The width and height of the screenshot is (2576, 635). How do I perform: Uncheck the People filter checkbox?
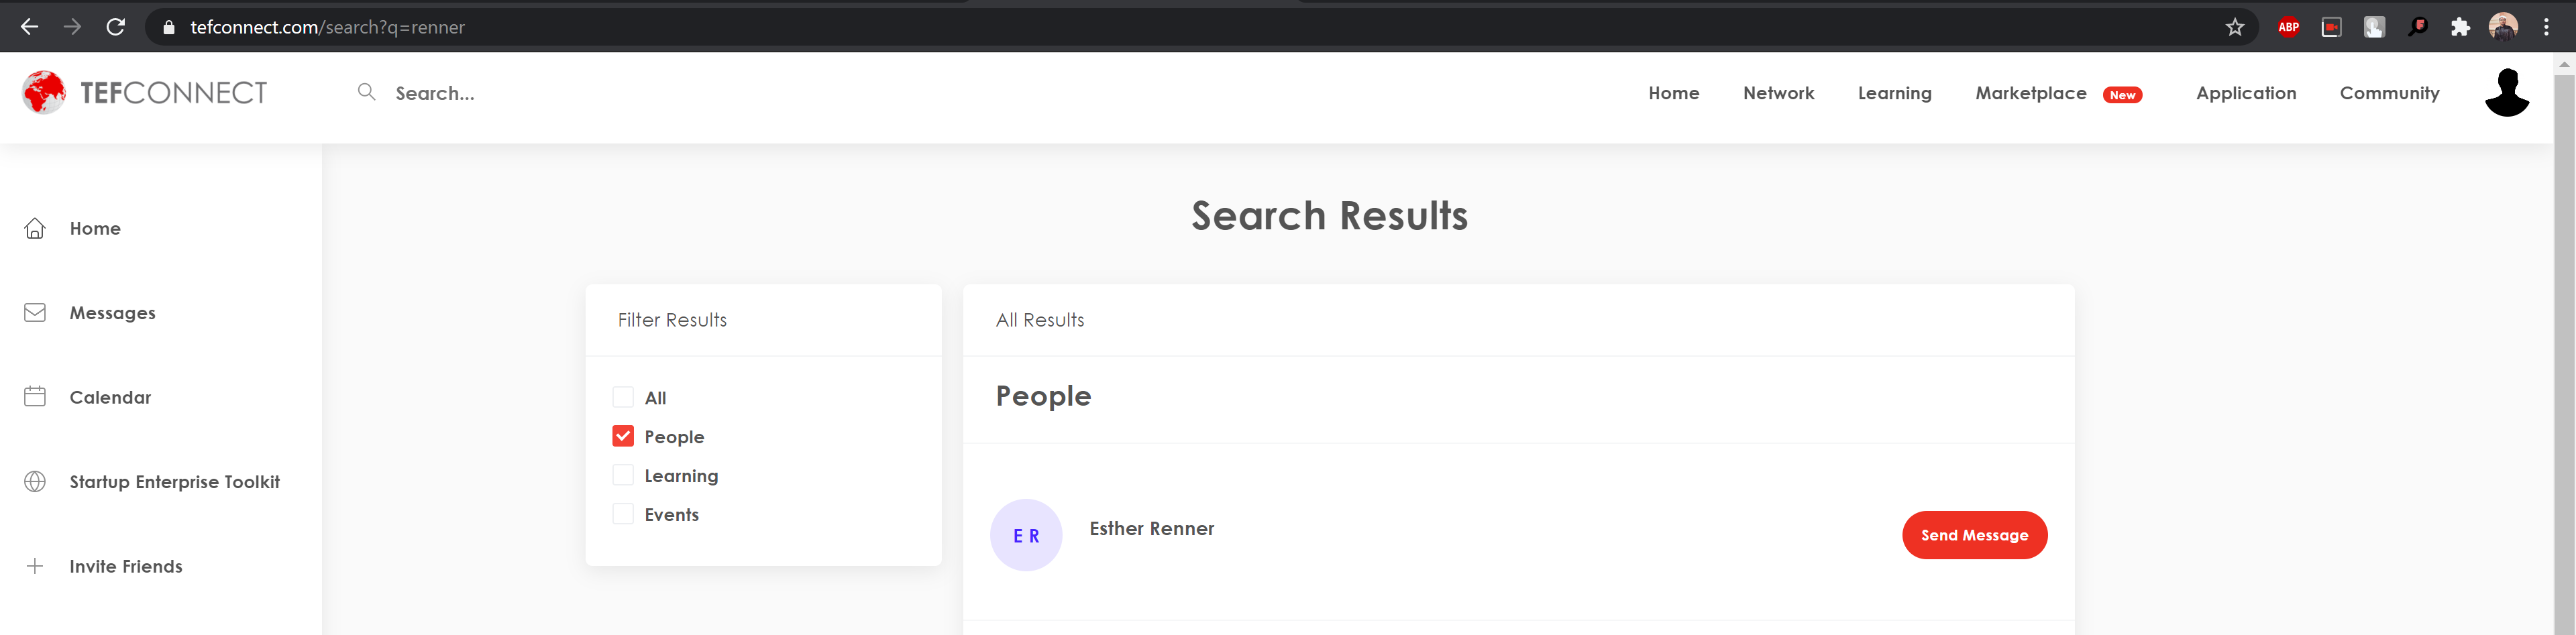(623, 437)
